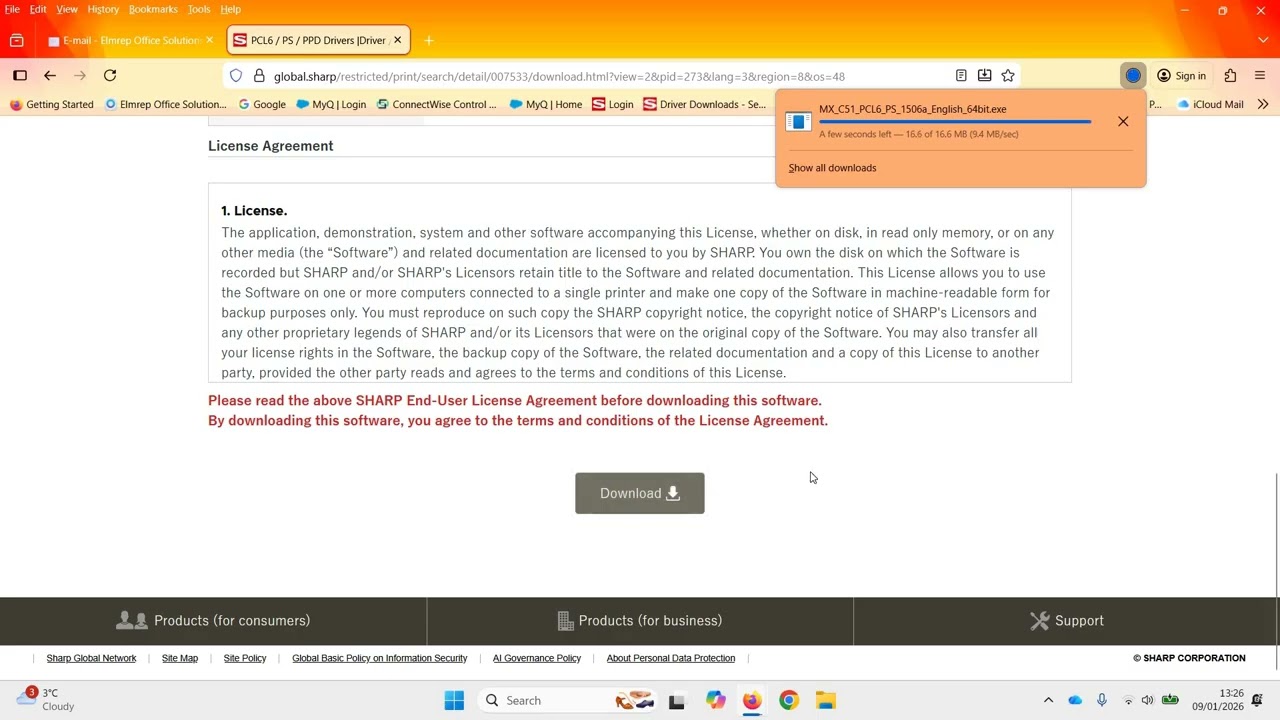
Task: Follow Site Map footer link
Action: (180, 658)
